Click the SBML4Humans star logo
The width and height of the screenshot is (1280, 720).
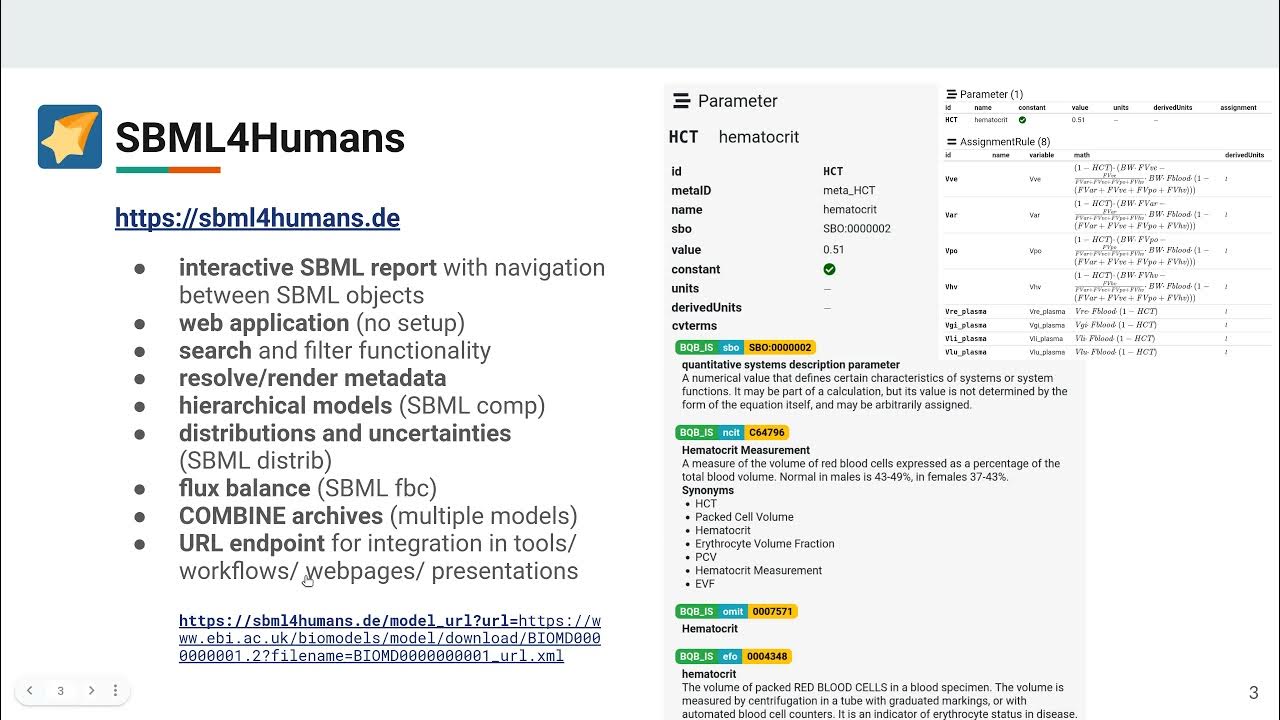point(70,137)
